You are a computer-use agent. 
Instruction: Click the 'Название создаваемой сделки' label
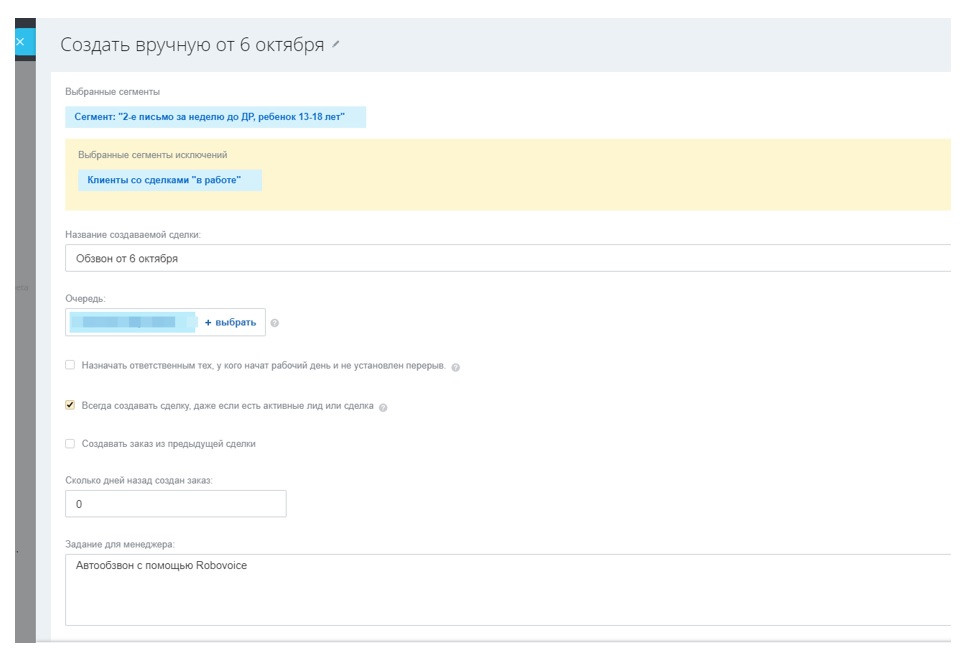tap(132, 235)
